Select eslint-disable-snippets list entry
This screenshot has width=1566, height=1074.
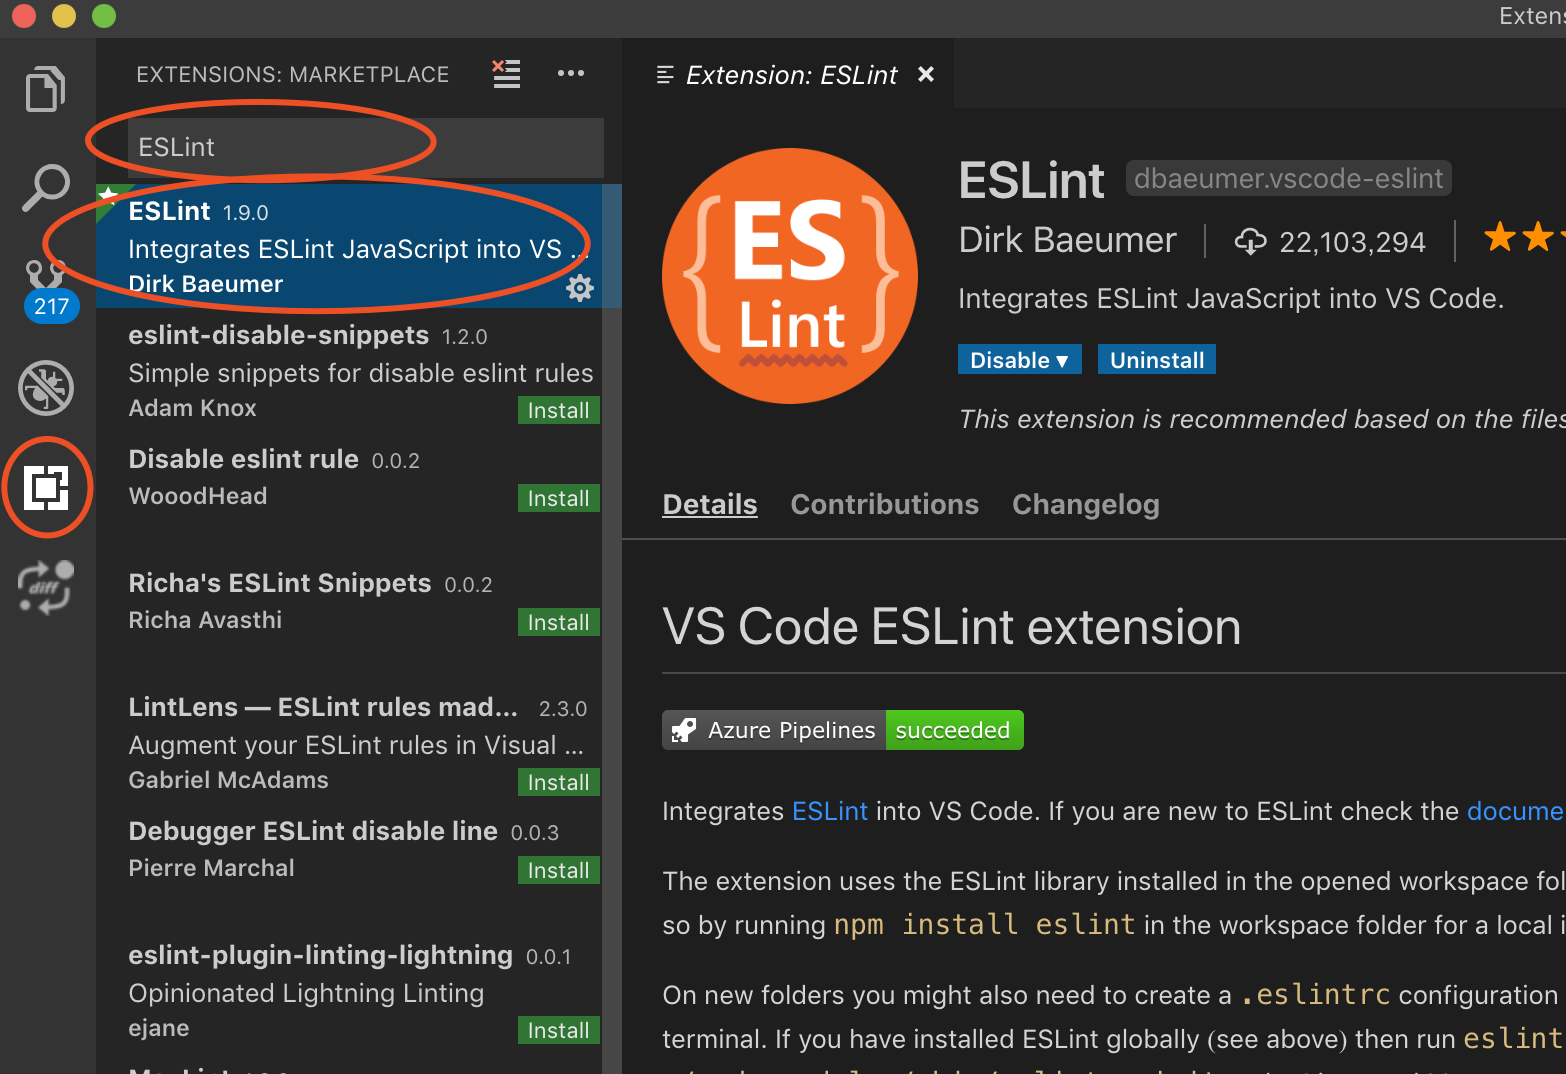[x=358, y=370]
